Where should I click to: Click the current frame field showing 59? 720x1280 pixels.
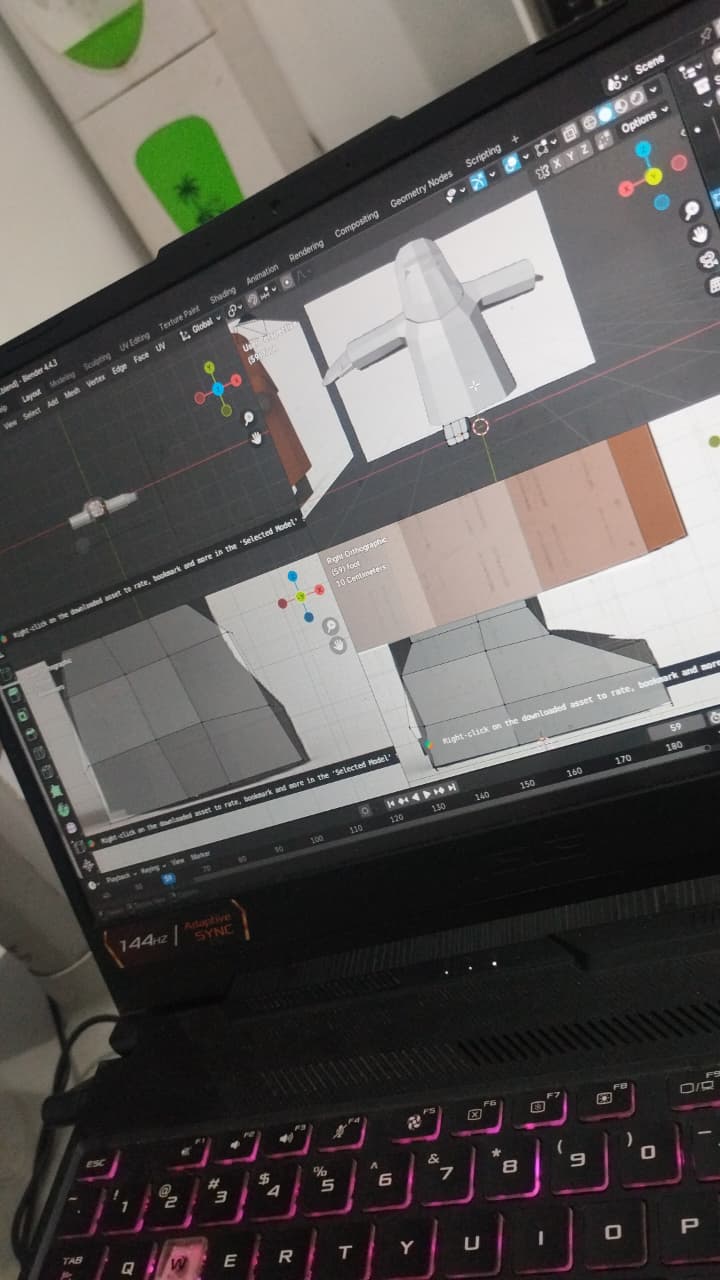675,727
